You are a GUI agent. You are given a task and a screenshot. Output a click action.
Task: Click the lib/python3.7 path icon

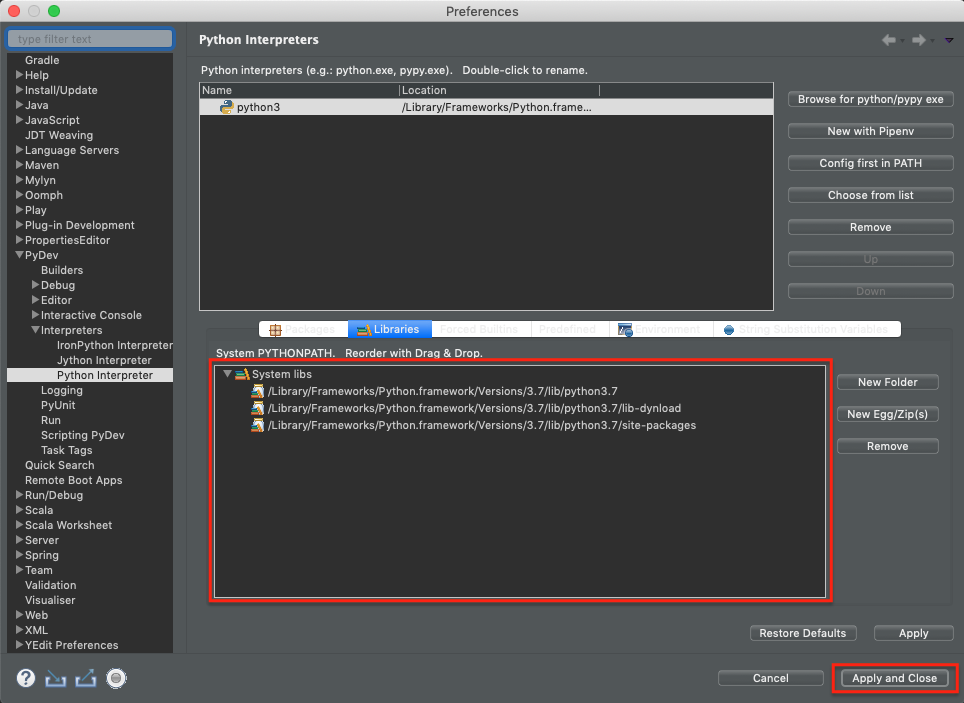pos(258,391)
